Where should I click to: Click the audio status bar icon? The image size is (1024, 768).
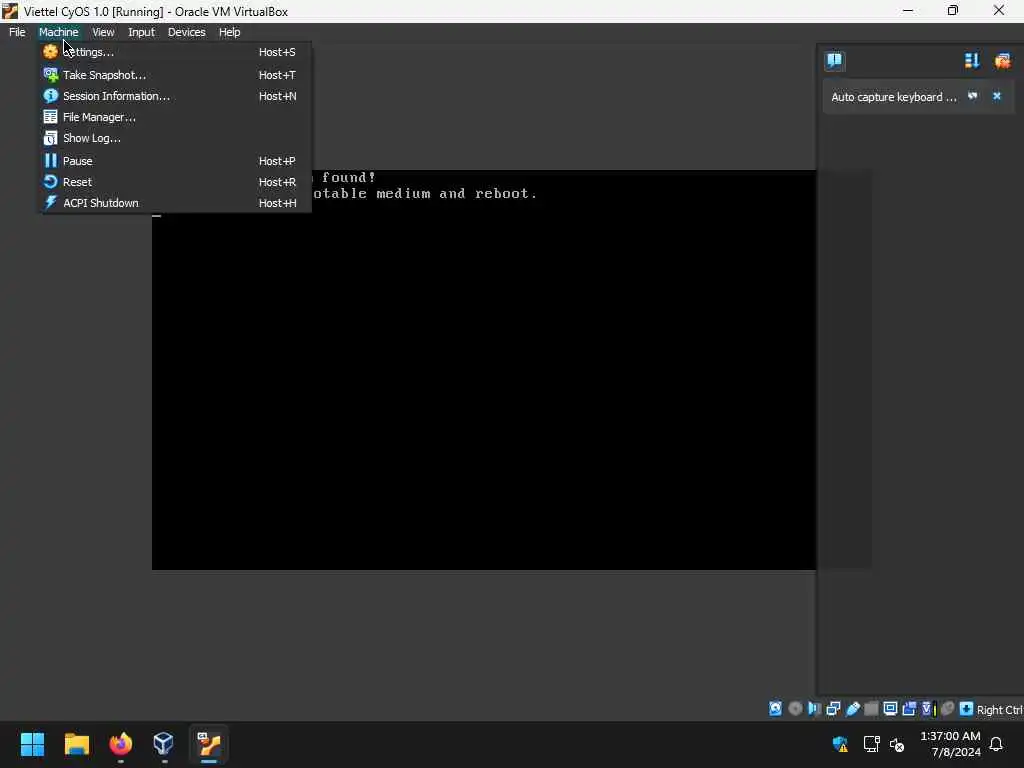814,709
